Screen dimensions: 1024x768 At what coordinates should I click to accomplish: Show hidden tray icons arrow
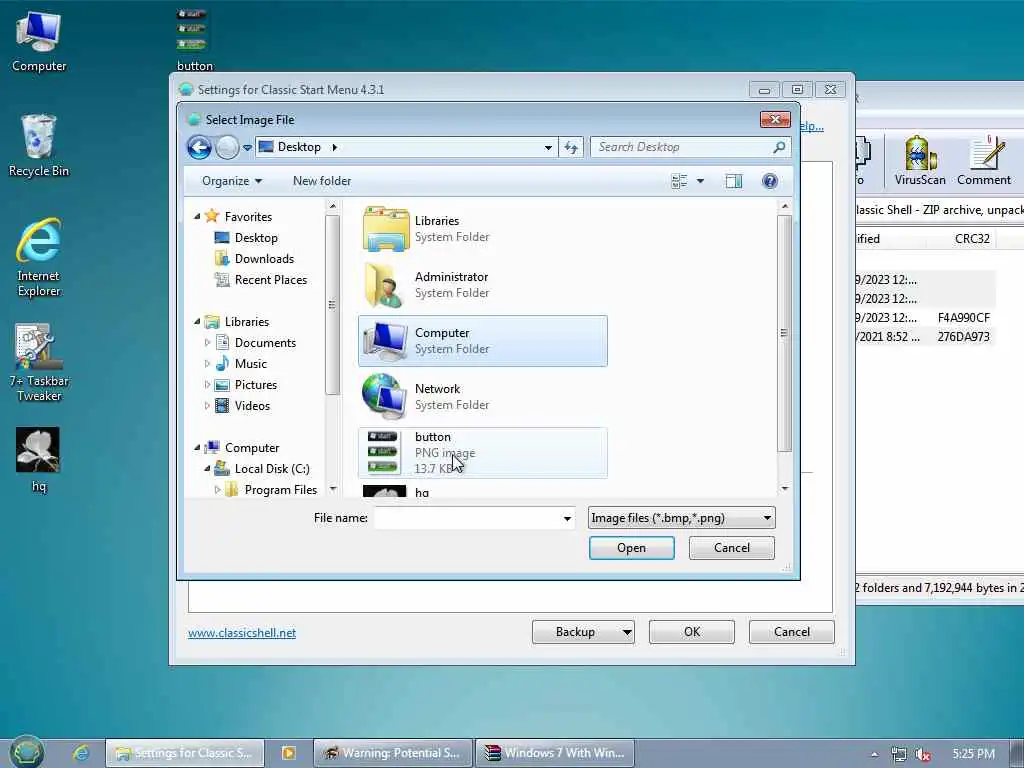(x=874, y=754)
